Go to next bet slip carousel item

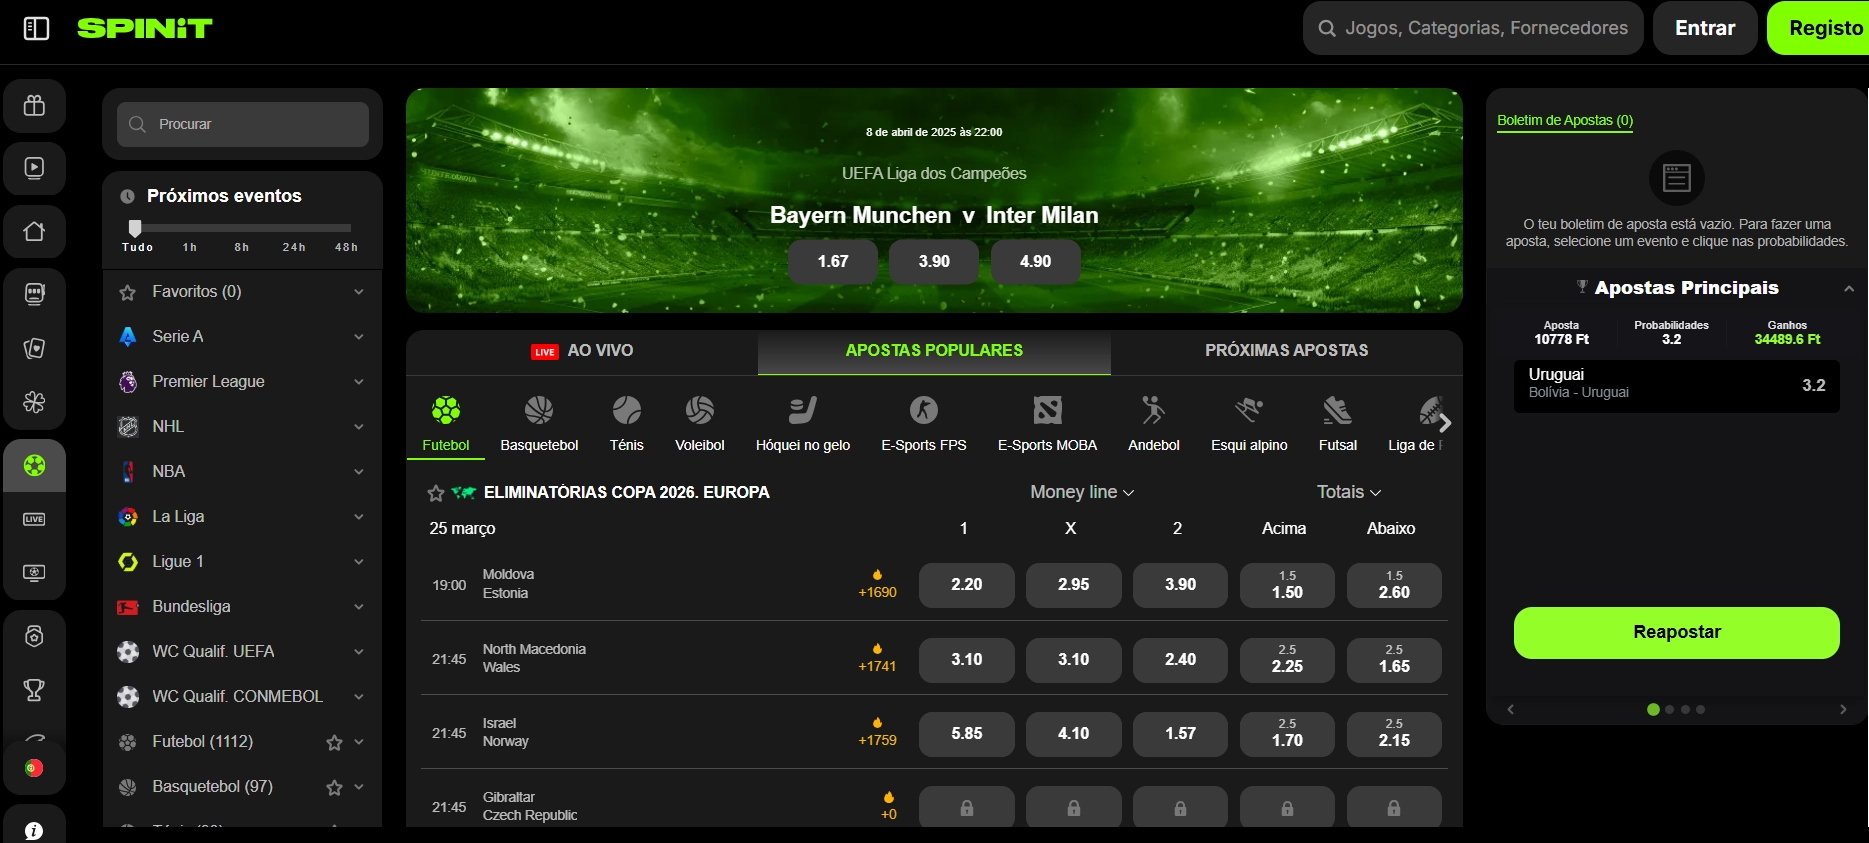point(1843,710)
